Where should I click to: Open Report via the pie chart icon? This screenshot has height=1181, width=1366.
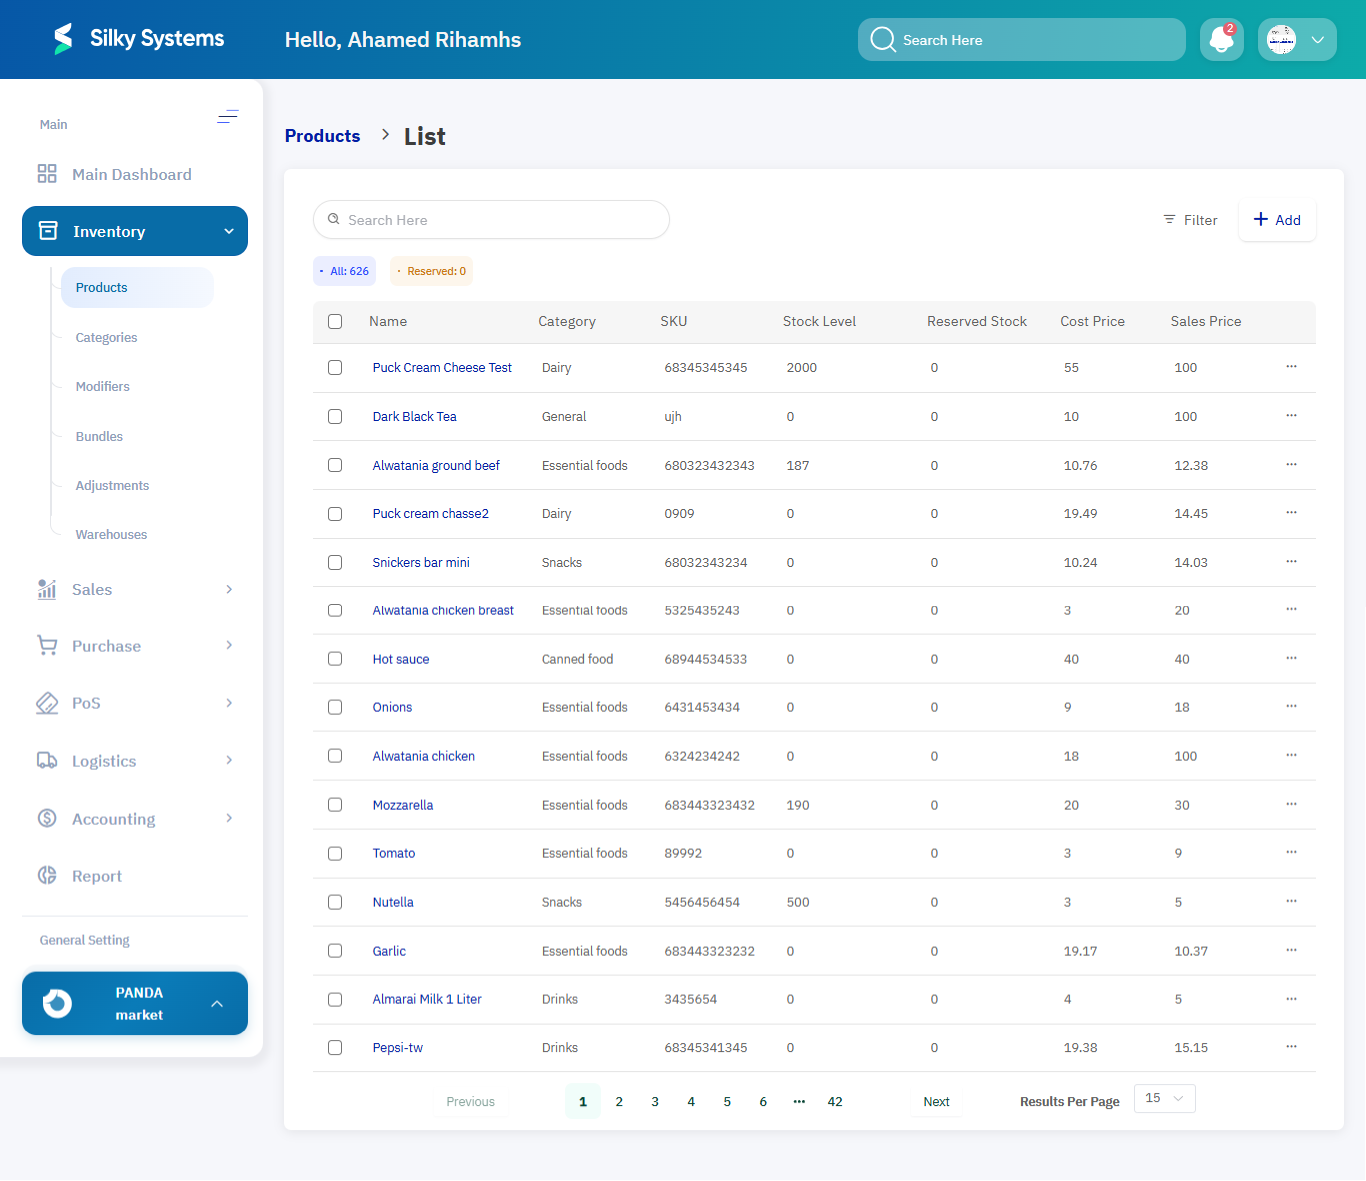[x=46, y=875]
